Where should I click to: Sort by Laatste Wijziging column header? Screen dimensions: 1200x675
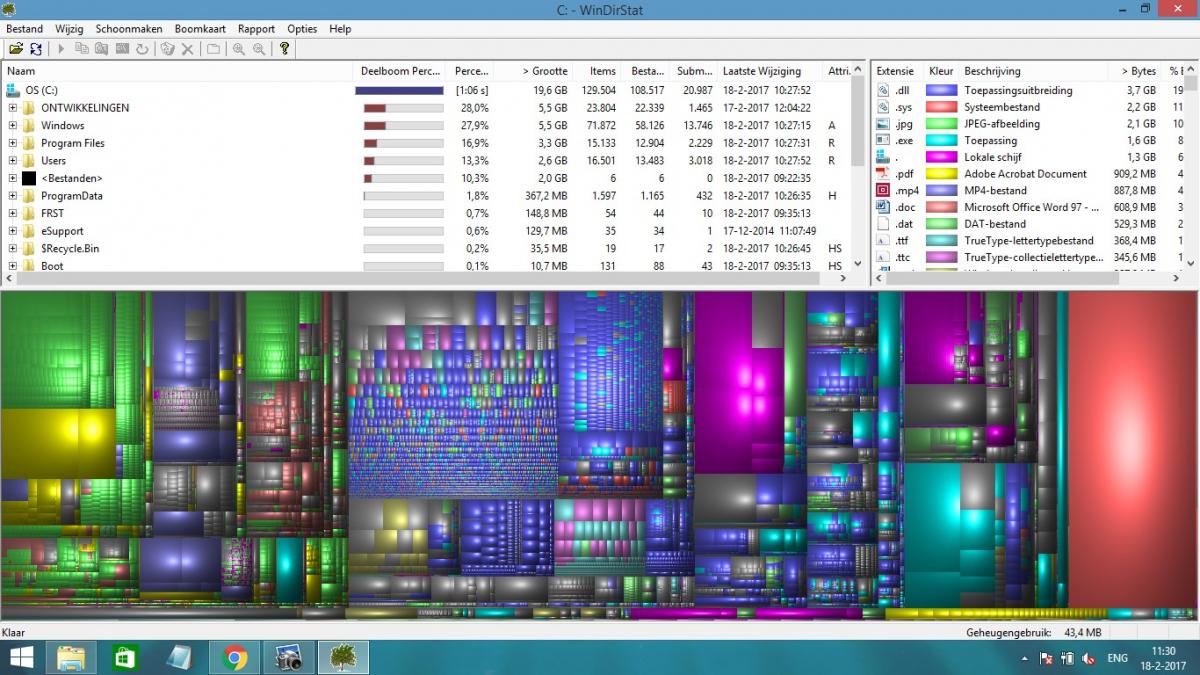pos(769,71)
